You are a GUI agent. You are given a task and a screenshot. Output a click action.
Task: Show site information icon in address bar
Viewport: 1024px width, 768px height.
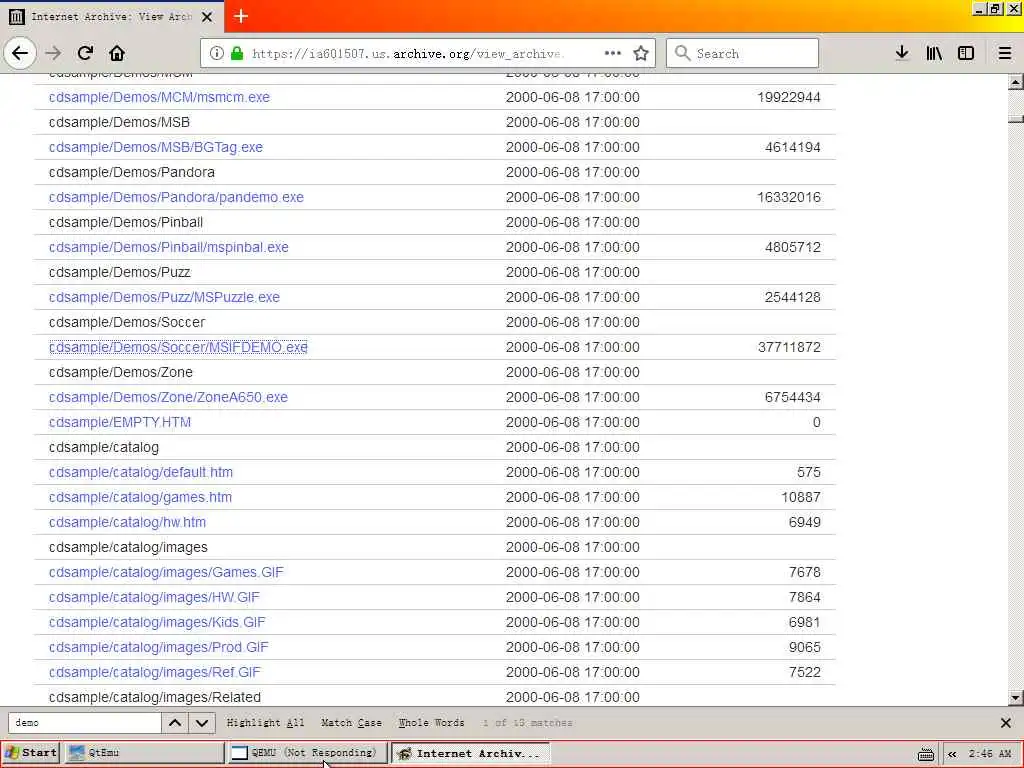tap(217, 54)
